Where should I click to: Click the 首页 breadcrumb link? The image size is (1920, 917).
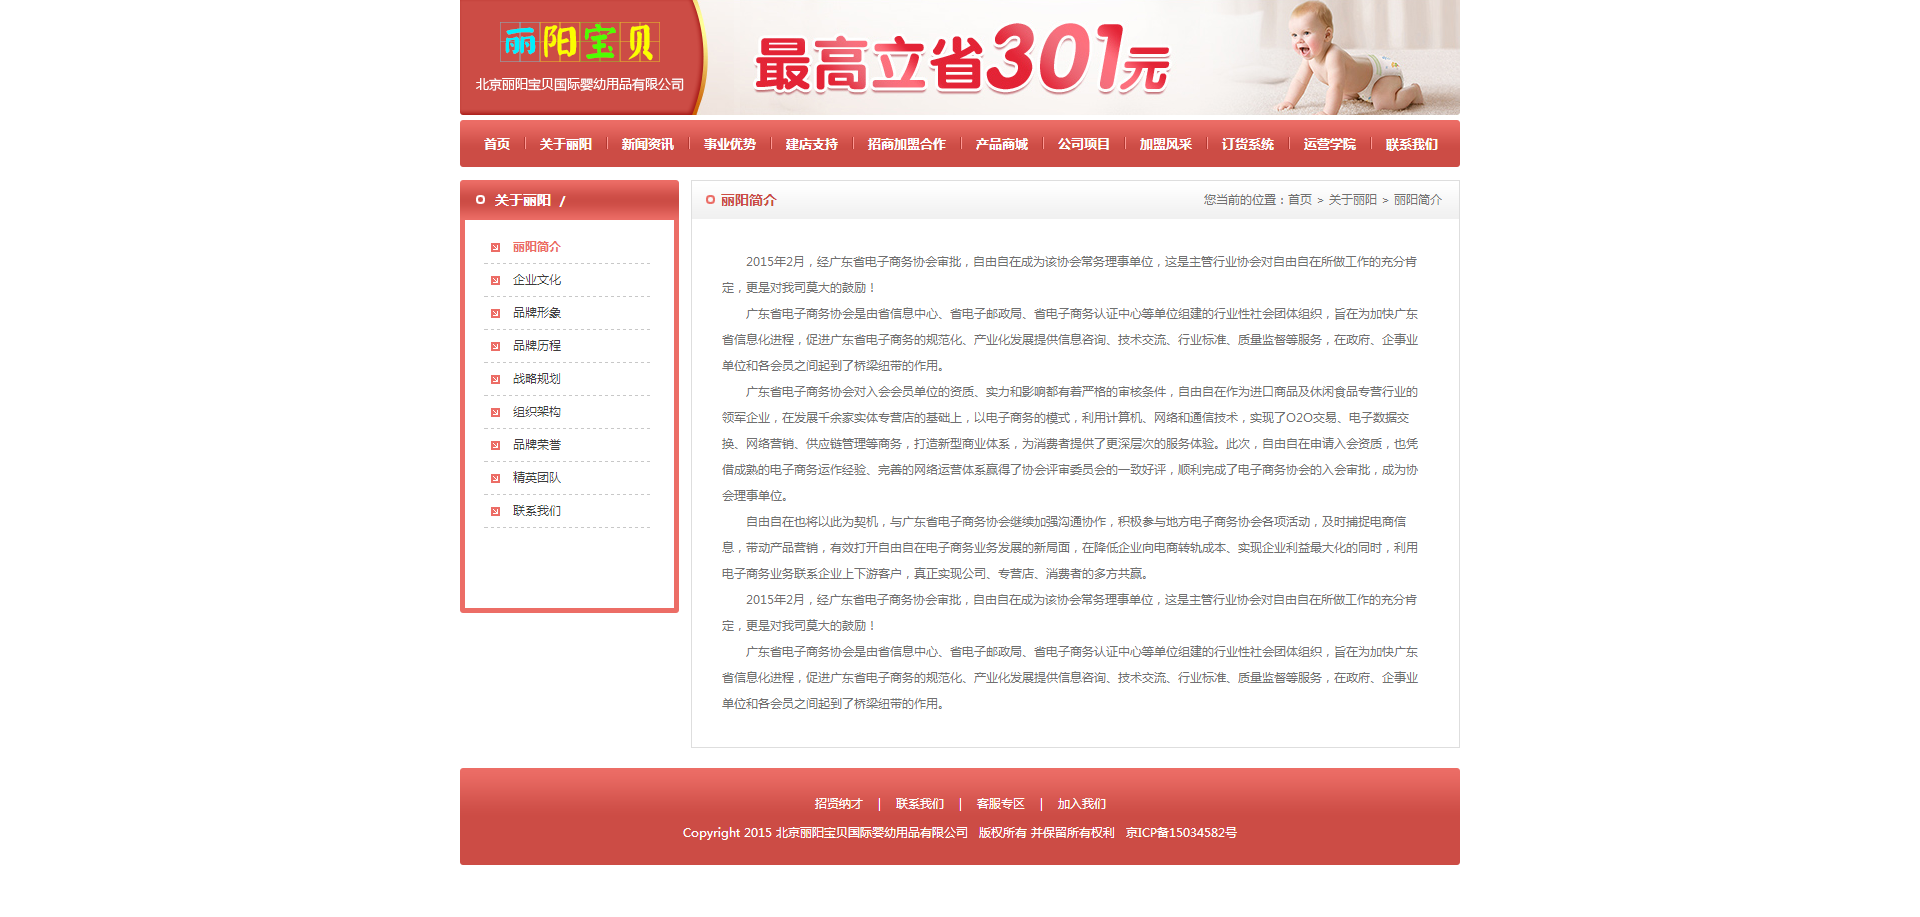(1299, 200)
